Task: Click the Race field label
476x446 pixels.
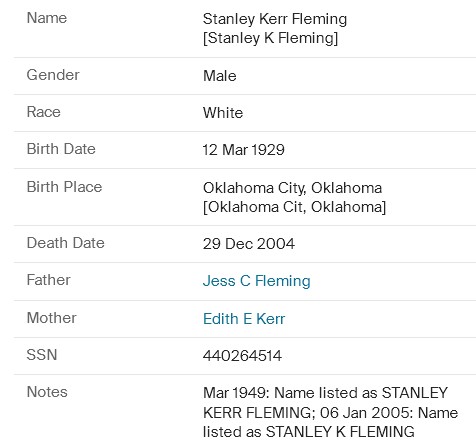Action: tap(44, 112)
